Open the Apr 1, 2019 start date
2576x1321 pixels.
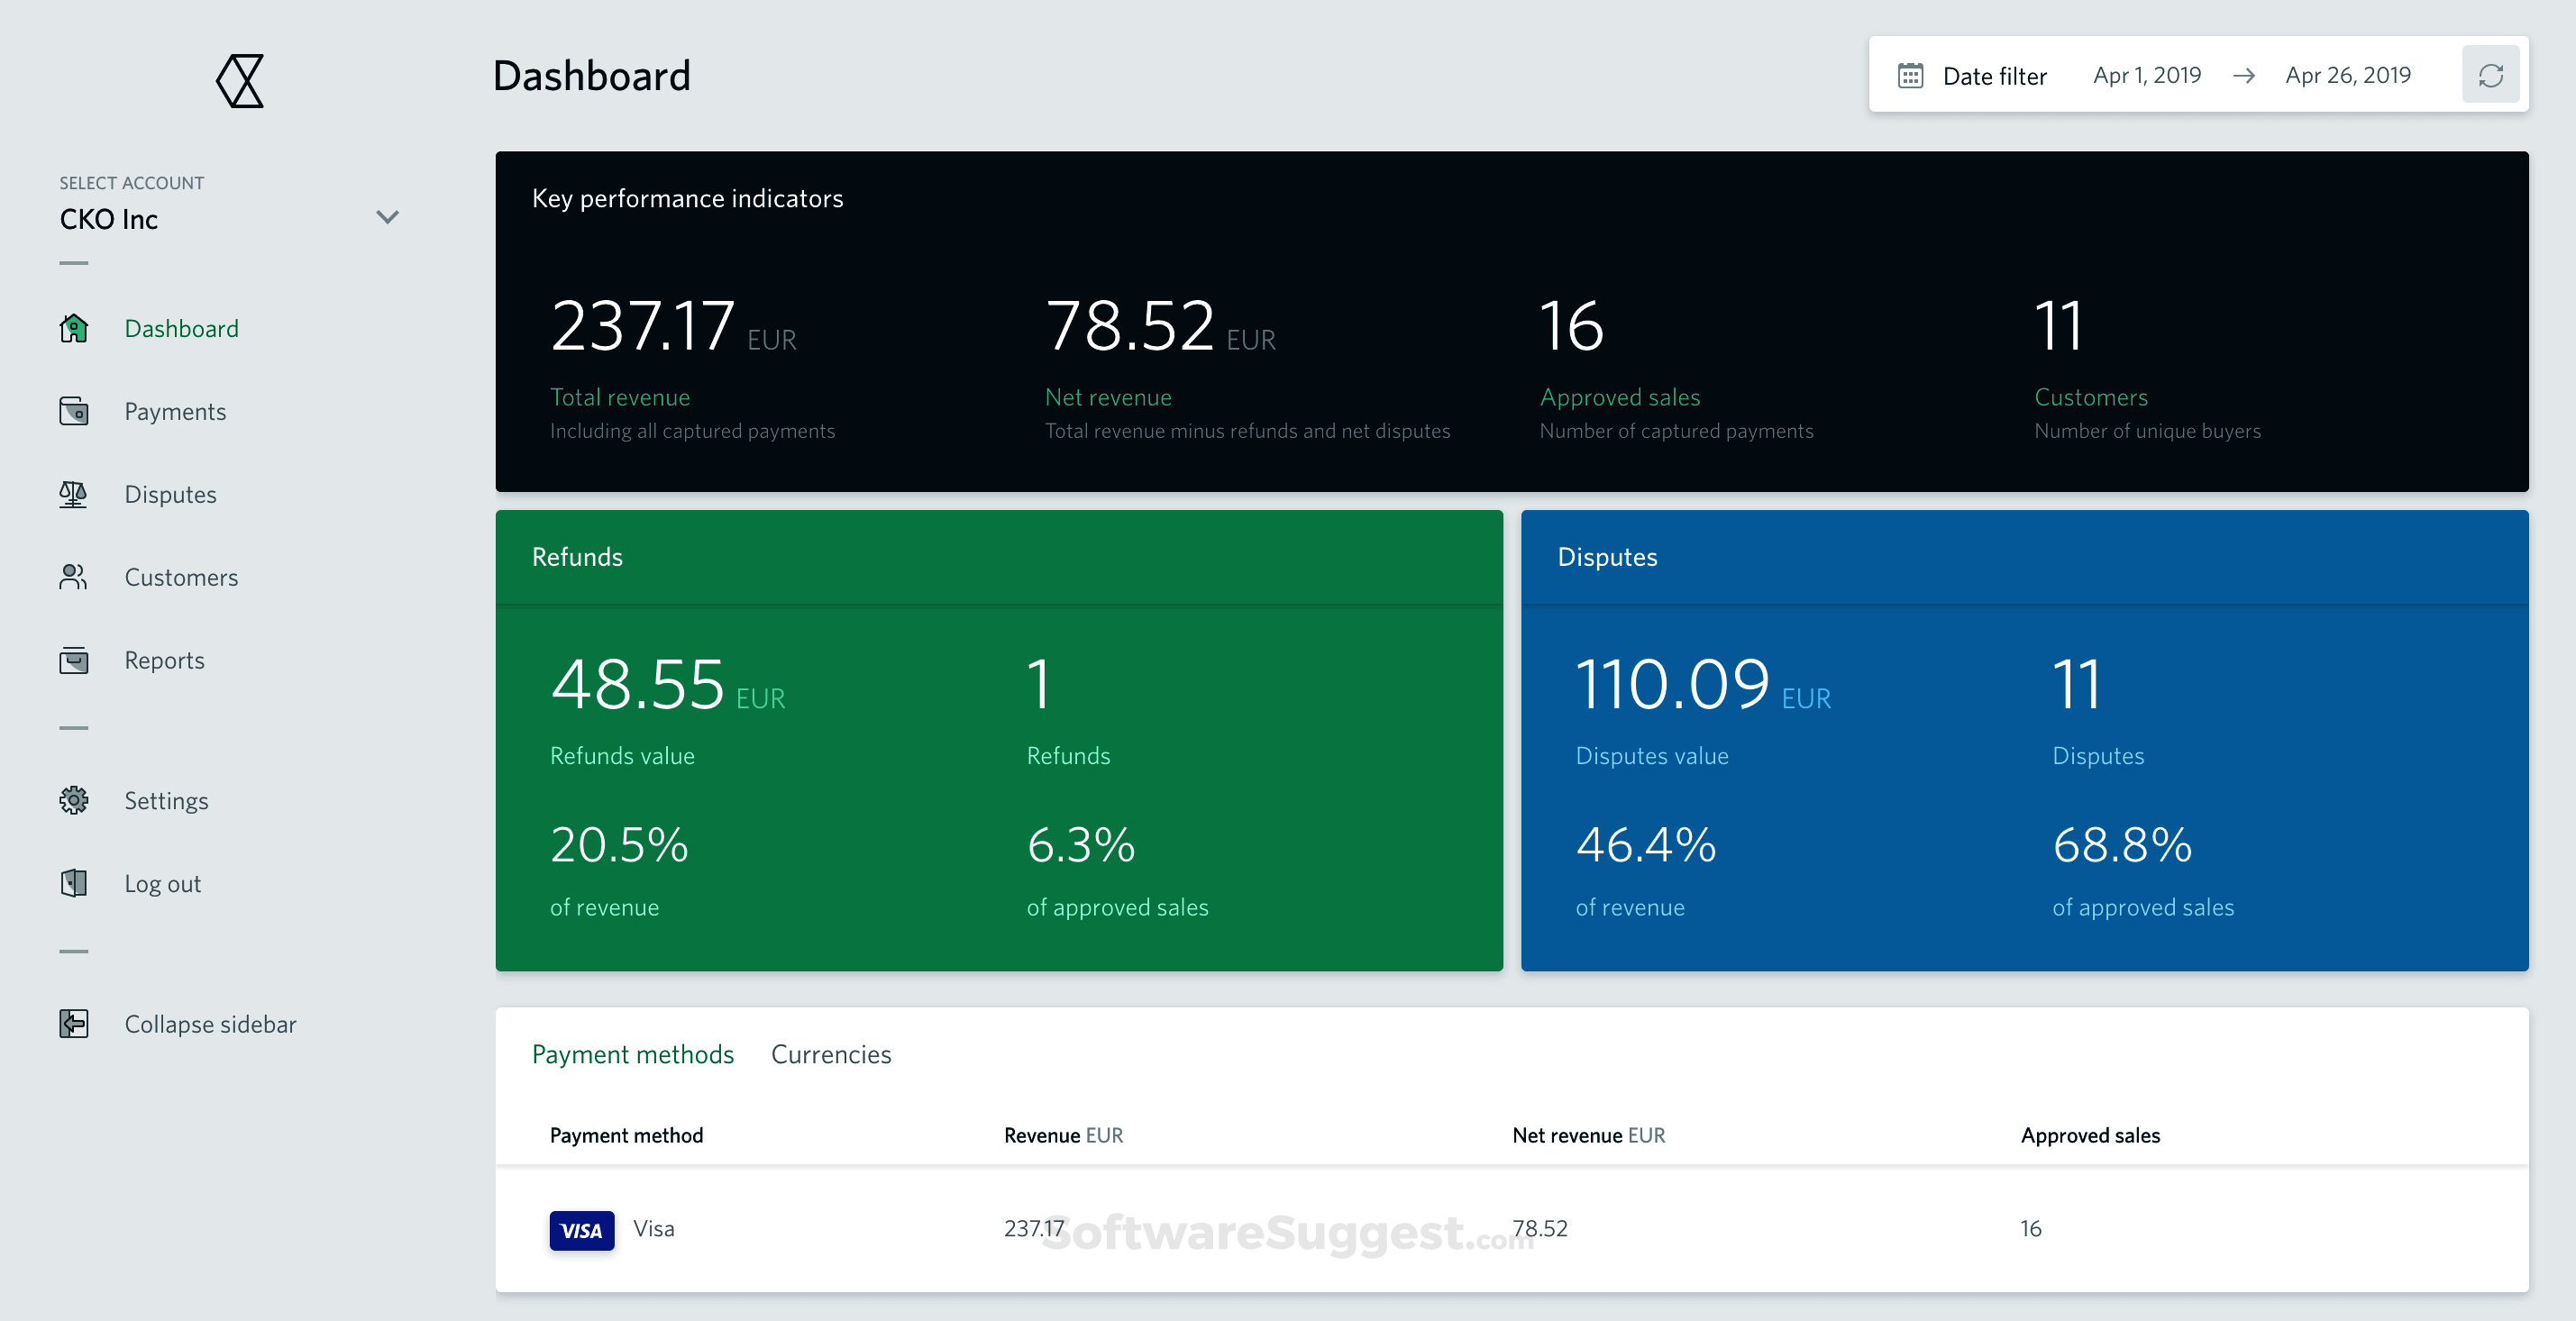[2147, 74]
